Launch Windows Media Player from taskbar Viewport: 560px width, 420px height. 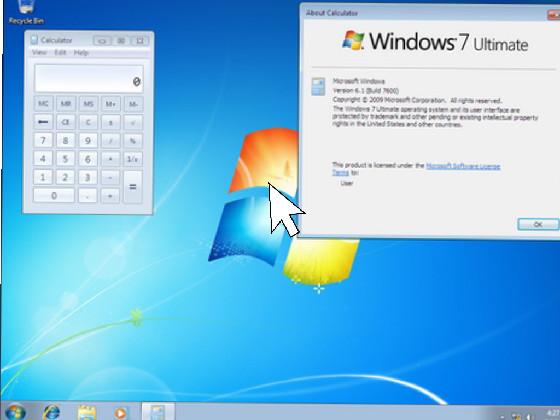[x=120, y=413]
